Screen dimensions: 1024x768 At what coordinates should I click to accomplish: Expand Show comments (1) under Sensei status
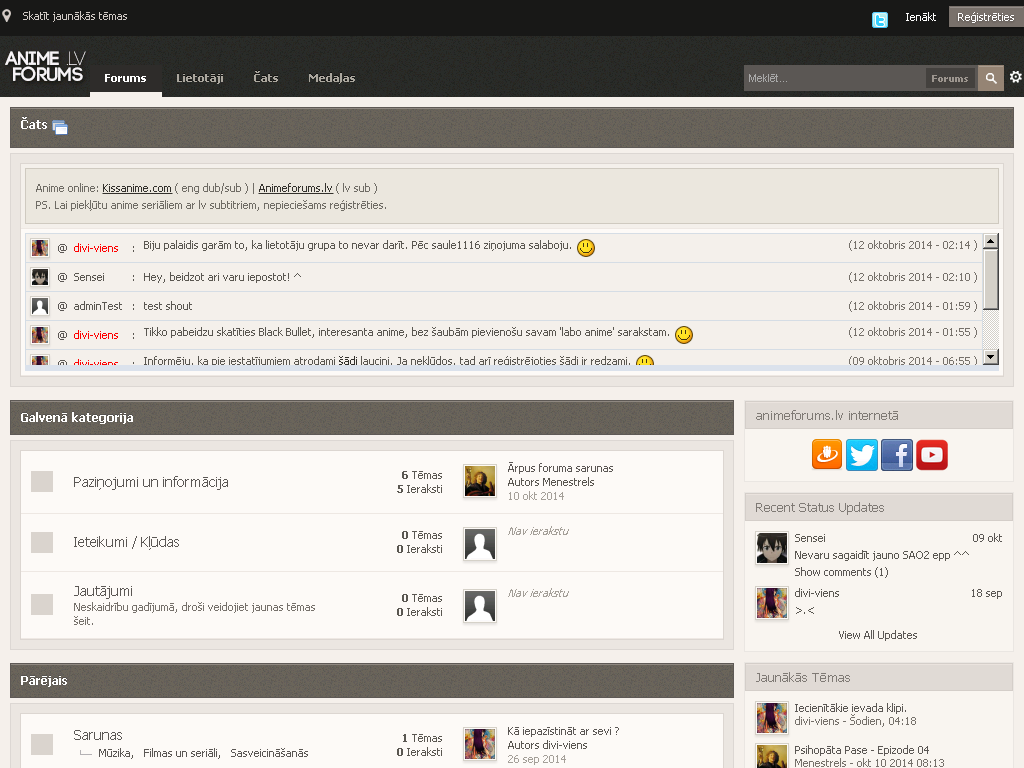[x=840, y=572]
